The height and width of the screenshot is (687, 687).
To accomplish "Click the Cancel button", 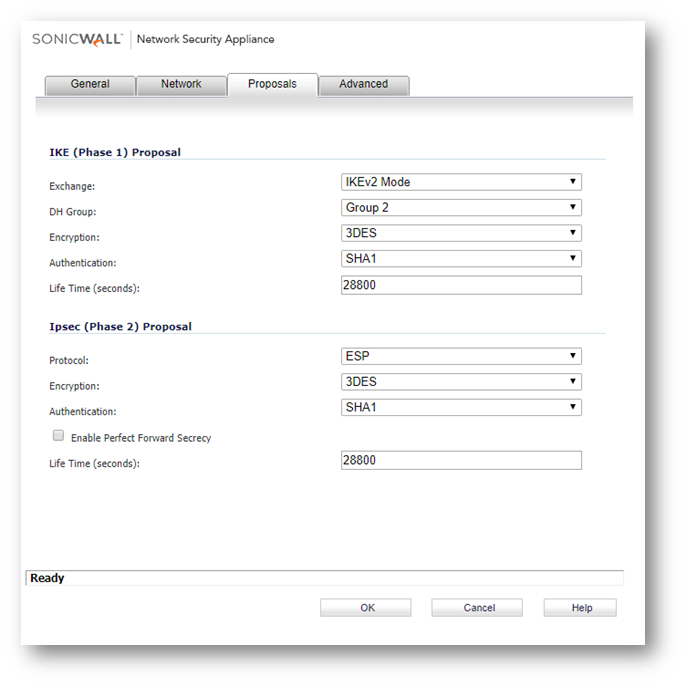I will (x=478, y=608).
